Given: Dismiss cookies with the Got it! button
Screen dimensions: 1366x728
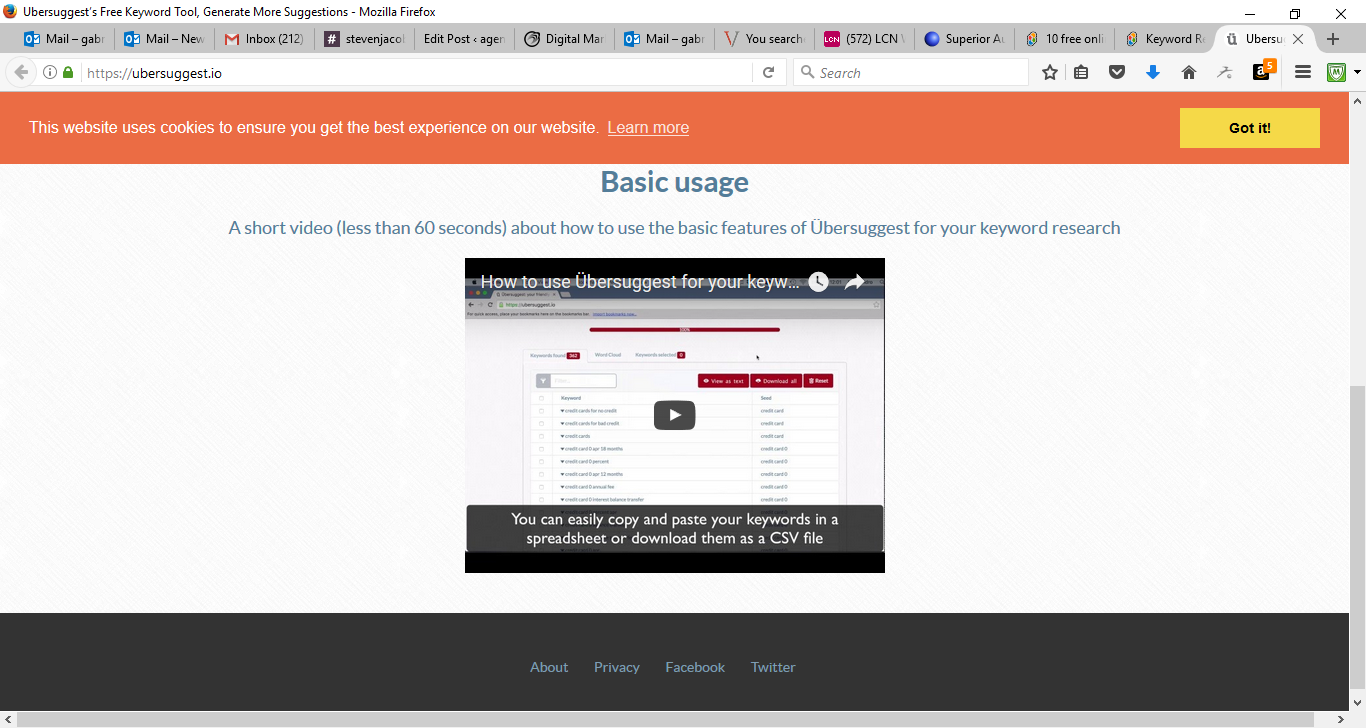Looking at the screenshot, I should [1249, 128].
